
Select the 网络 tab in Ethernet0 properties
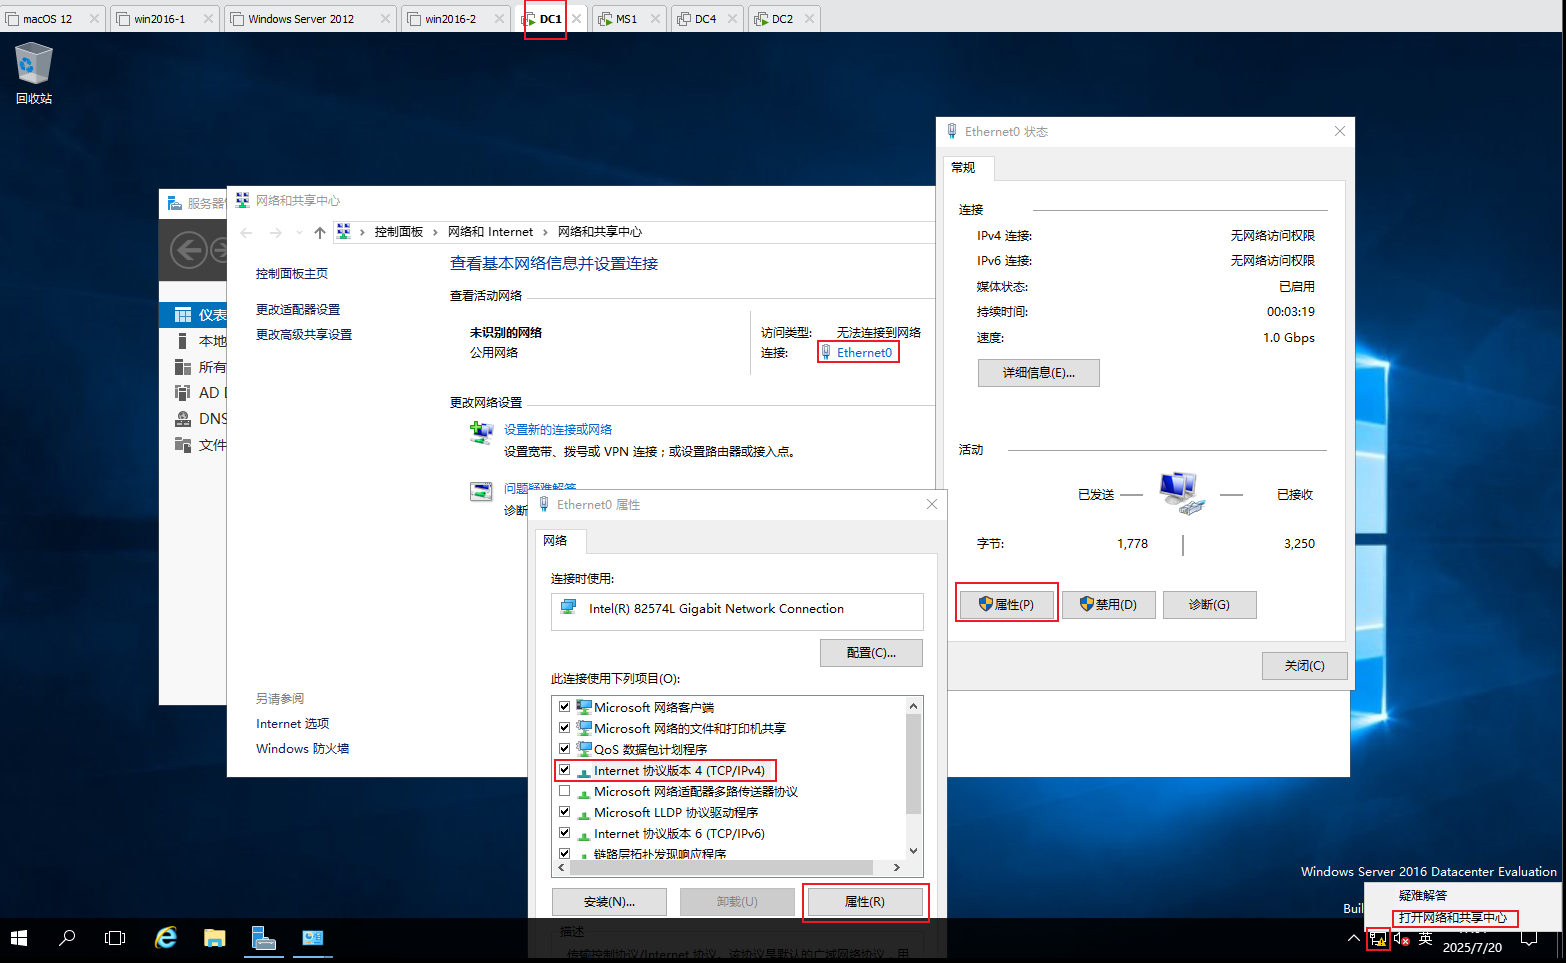tap(560, 541)
